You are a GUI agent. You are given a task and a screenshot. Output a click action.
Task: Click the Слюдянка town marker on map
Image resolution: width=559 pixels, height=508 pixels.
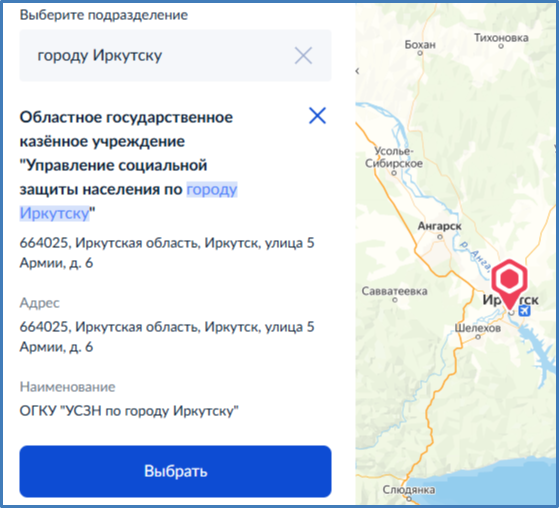pos(409,499)
